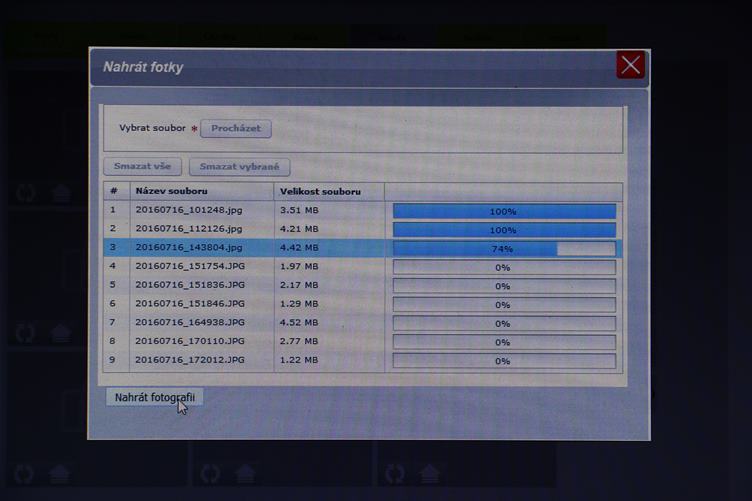Image resolution: width=752 pixels, height=501 pixels.
Task: Click the 74% progress bar
Action: pyautogui.click(x=504, y=248)
